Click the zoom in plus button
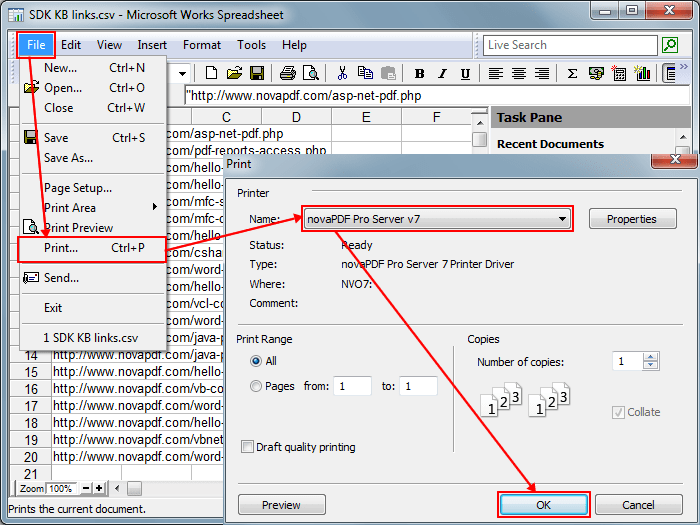 pos(99,488)
